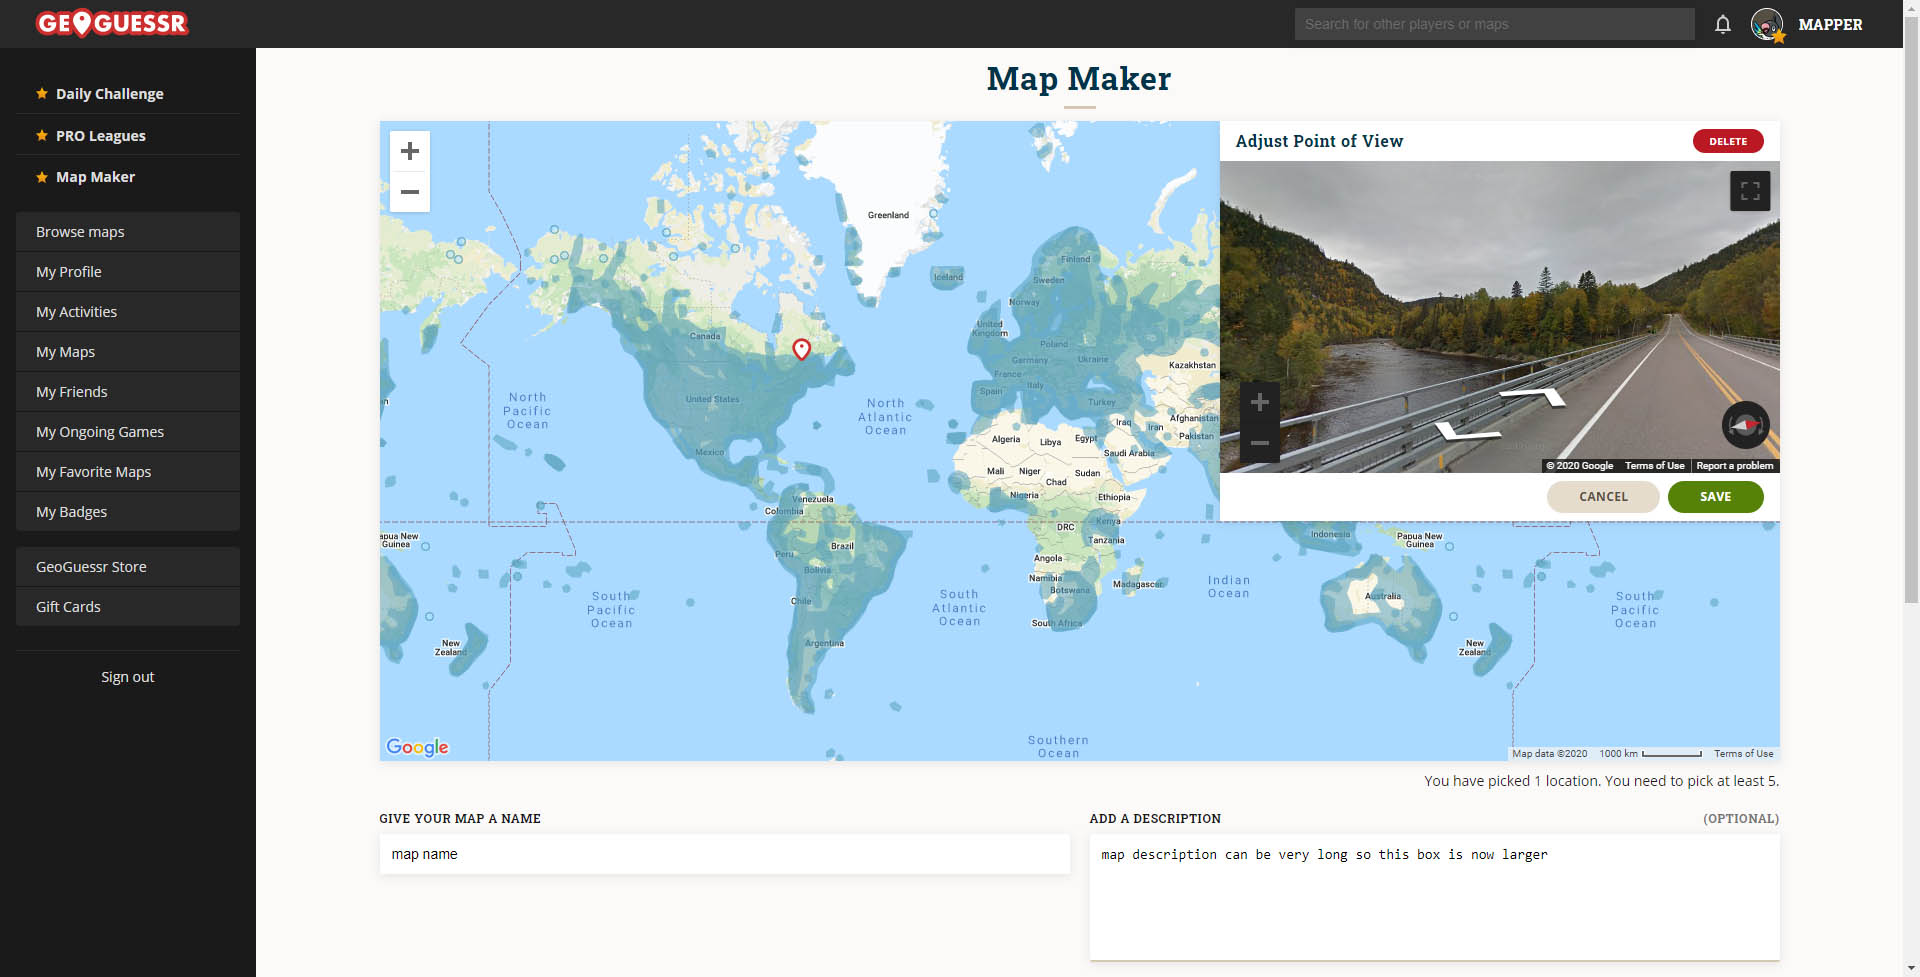Cancel the point of view adjustment
This screenshot has height=977, width=1920.
[x=1602, y=496]
